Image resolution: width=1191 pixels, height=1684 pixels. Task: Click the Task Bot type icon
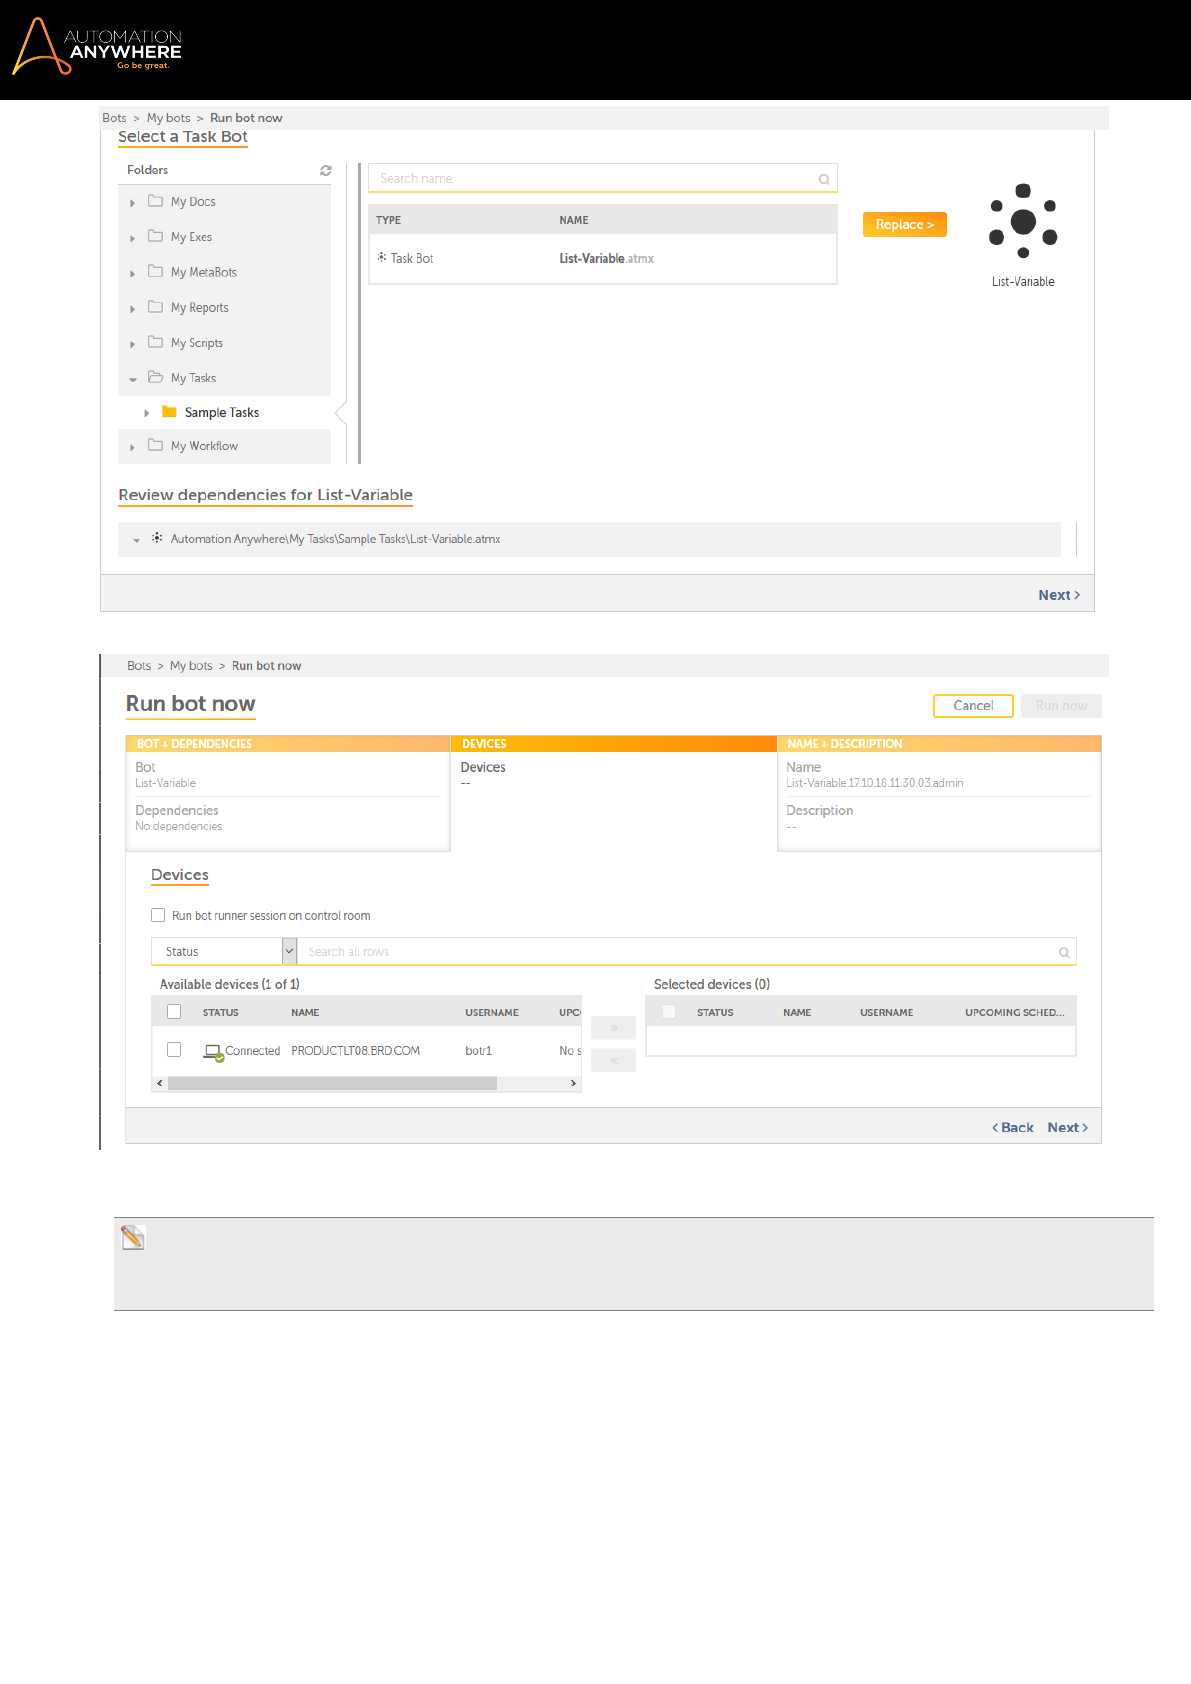[x=382, y=257]
